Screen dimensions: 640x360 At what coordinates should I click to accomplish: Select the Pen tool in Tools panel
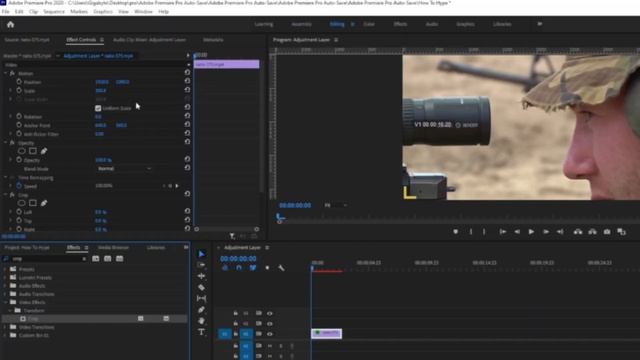(201, 310)
